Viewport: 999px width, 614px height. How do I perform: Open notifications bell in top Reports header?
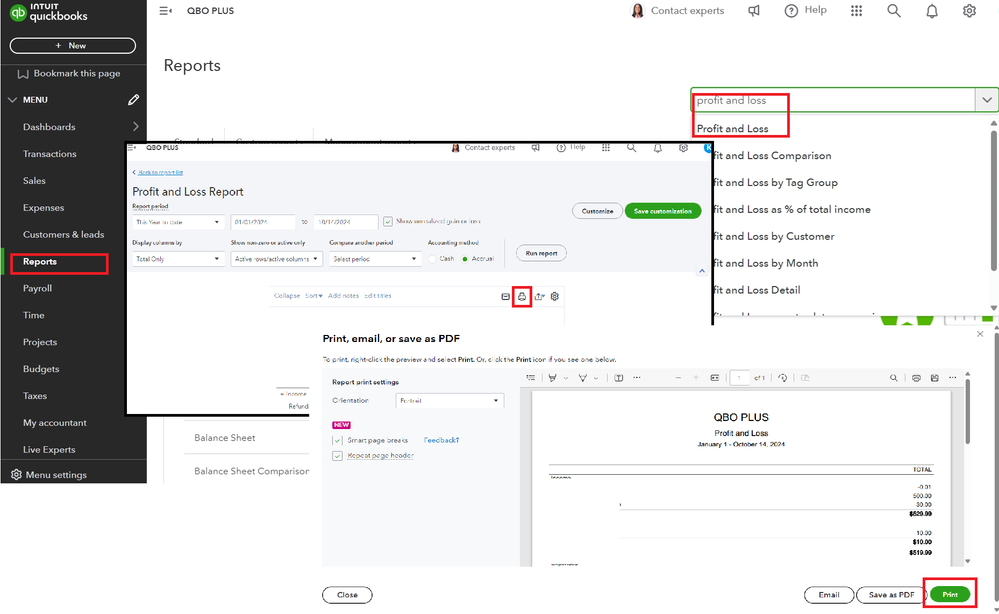click(x=931, y=11)
